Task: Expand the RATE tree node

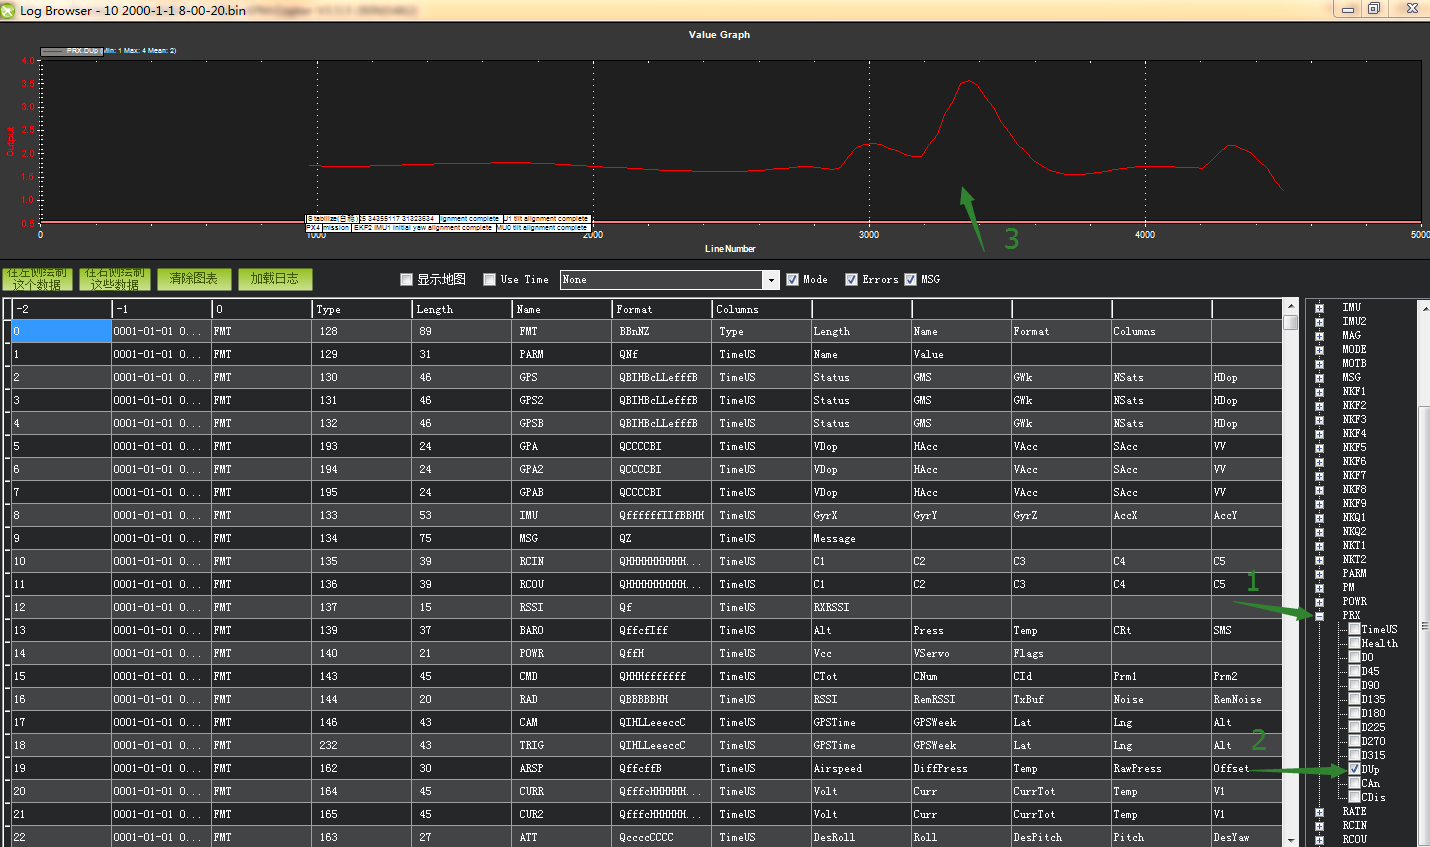Action: click(1319, 812)
